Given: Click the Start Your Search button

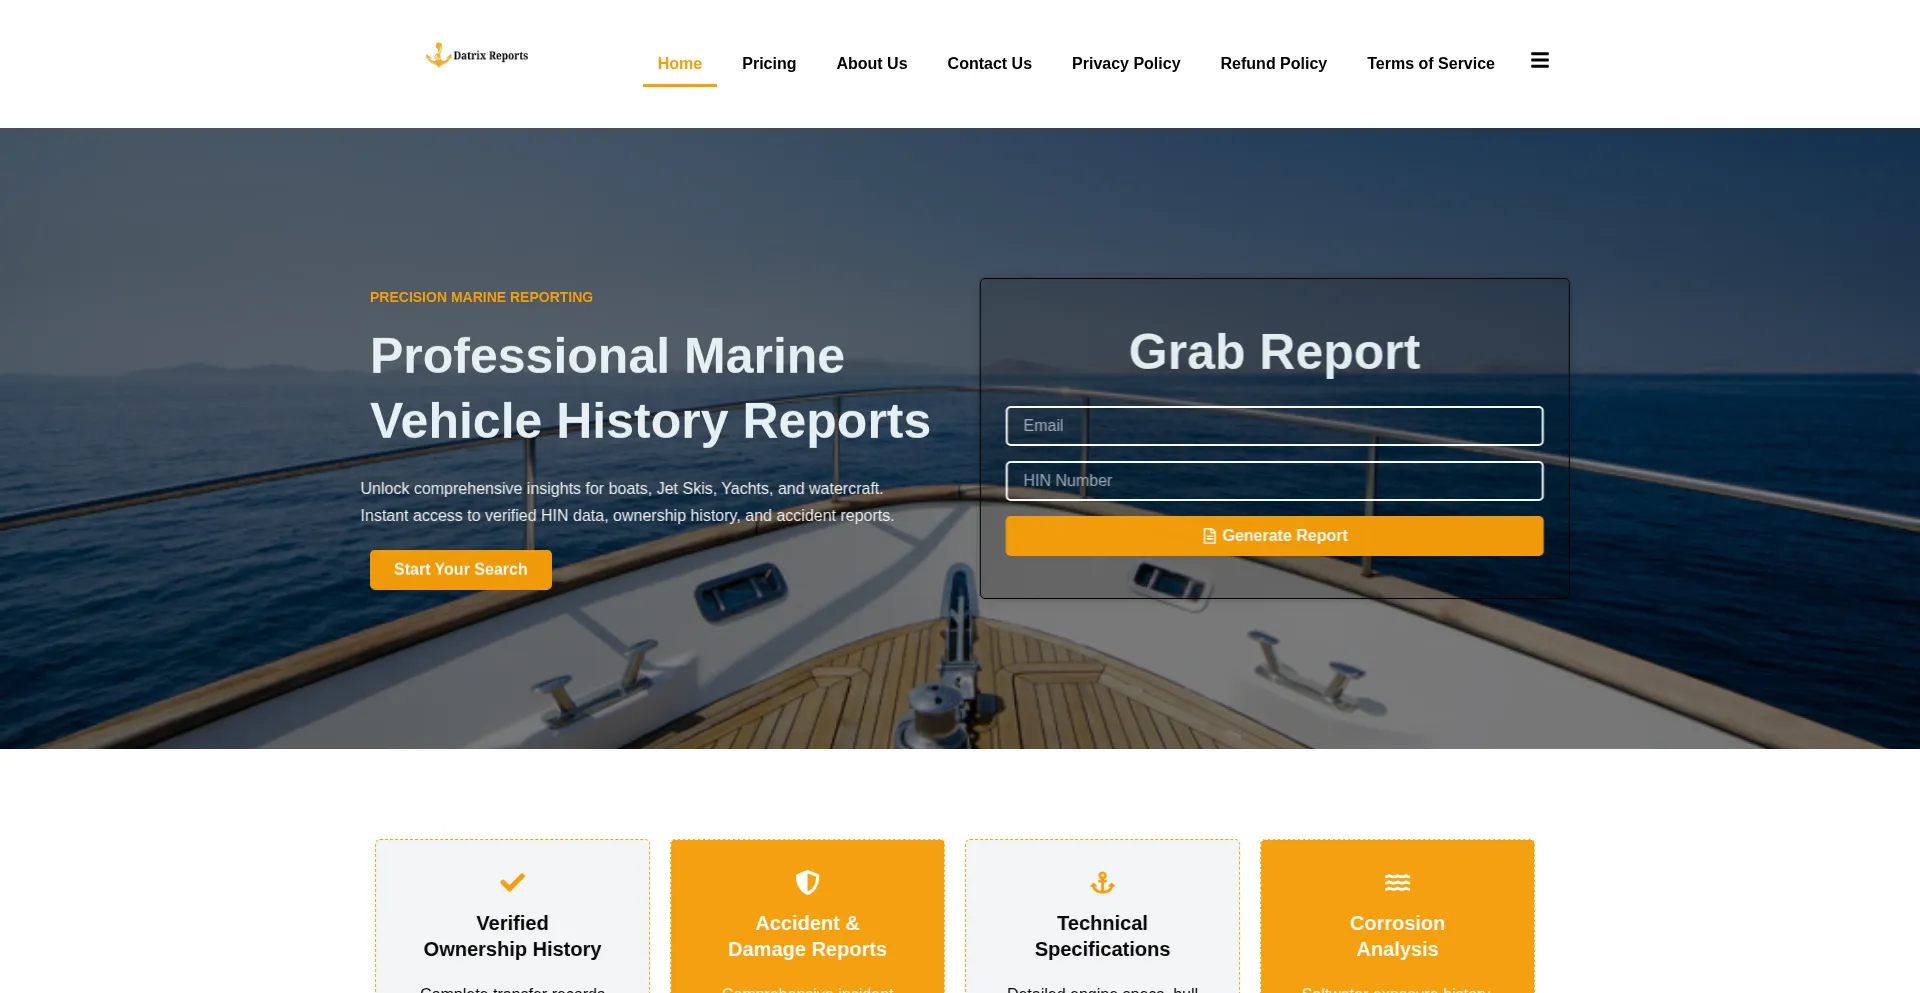Looking at the screenshot, I should (461, 570).
